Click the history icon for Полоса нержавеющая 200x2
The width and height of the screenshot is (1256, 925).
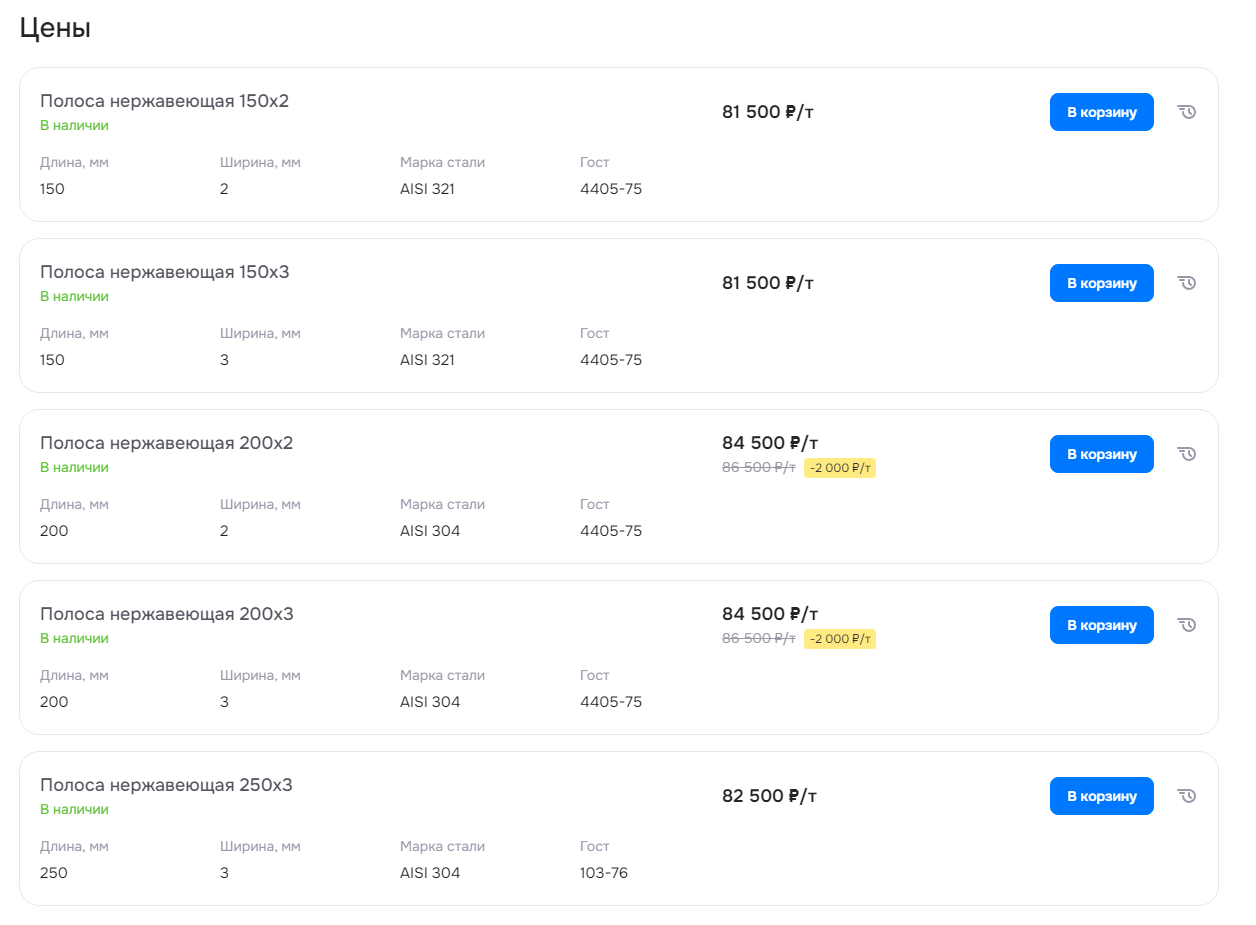click(x=1187, y=454)
